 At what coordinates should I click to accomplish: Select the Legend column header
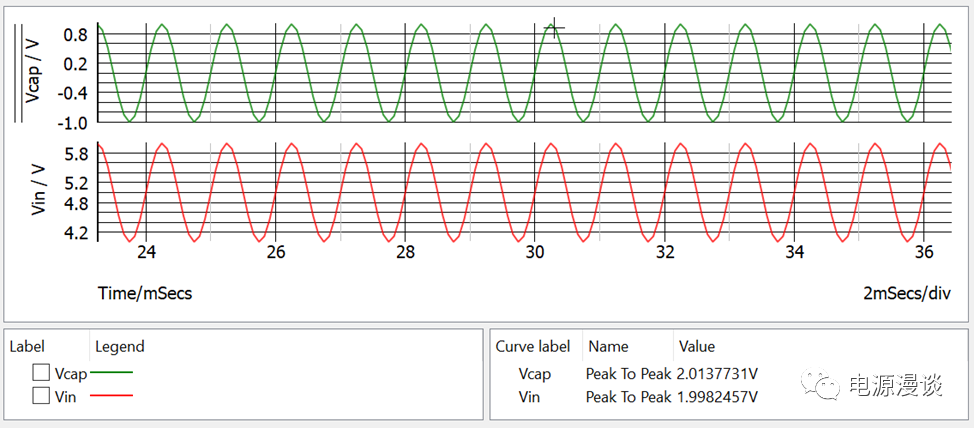(119, 346)
